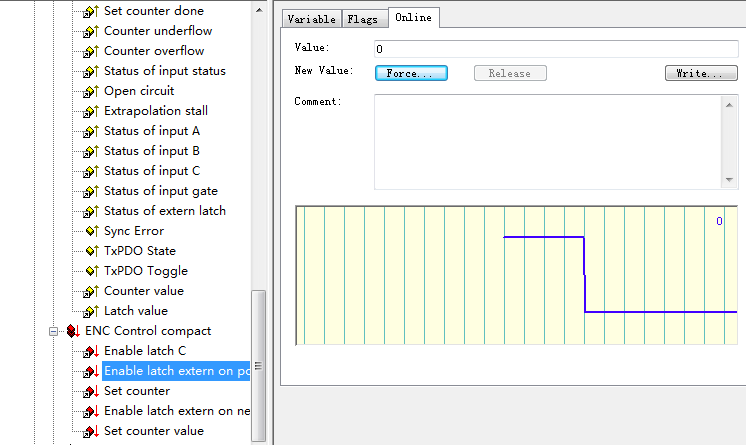
Task: Select the 'Counter underflow' entry
Action: [158, 31]
